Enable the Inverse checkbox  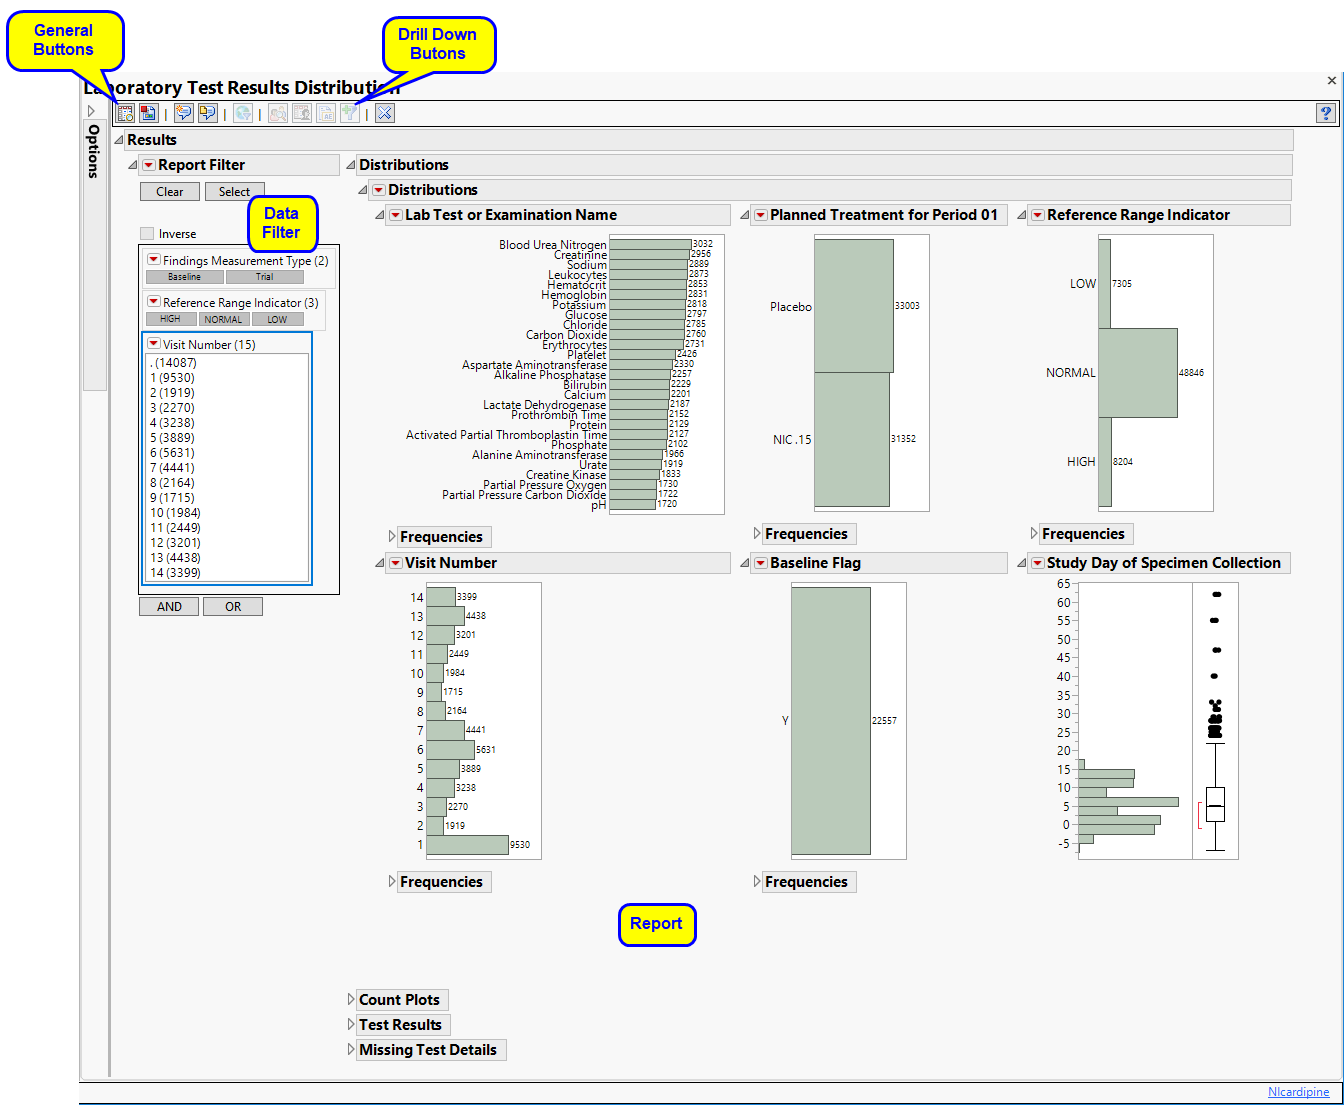148,234
